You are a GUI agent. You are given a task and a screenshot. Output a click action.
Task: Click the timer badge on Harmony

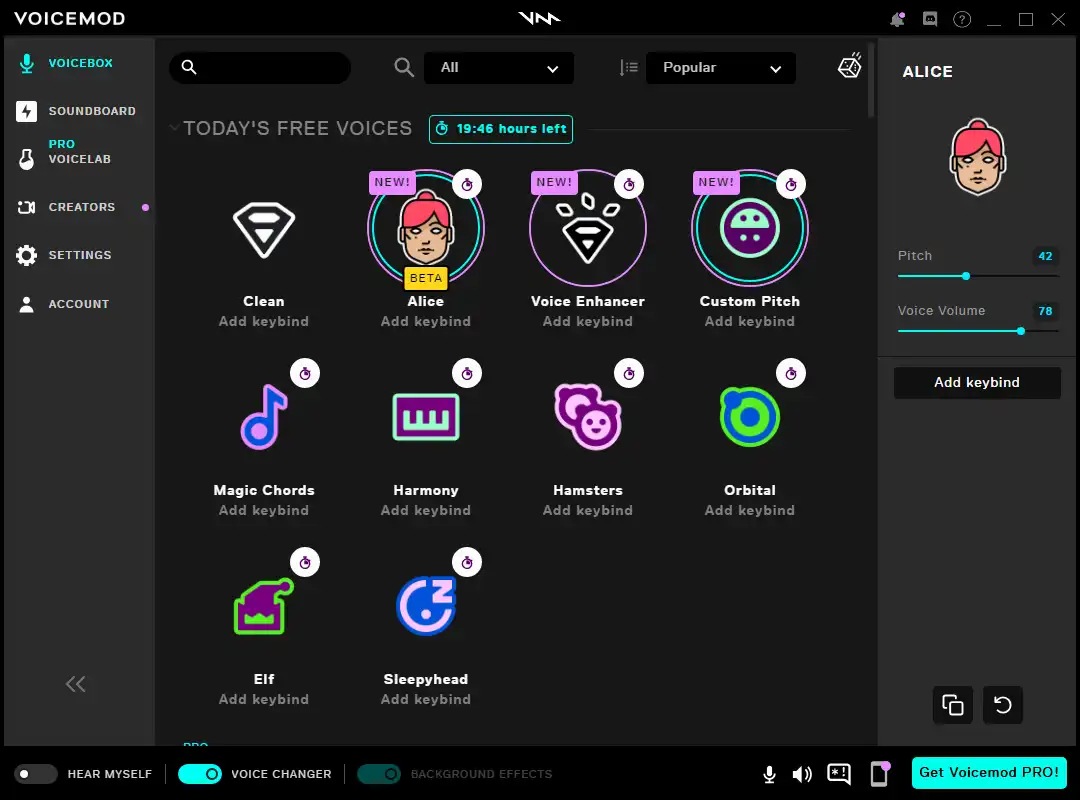pyautogui.click(x=467, y=373)
